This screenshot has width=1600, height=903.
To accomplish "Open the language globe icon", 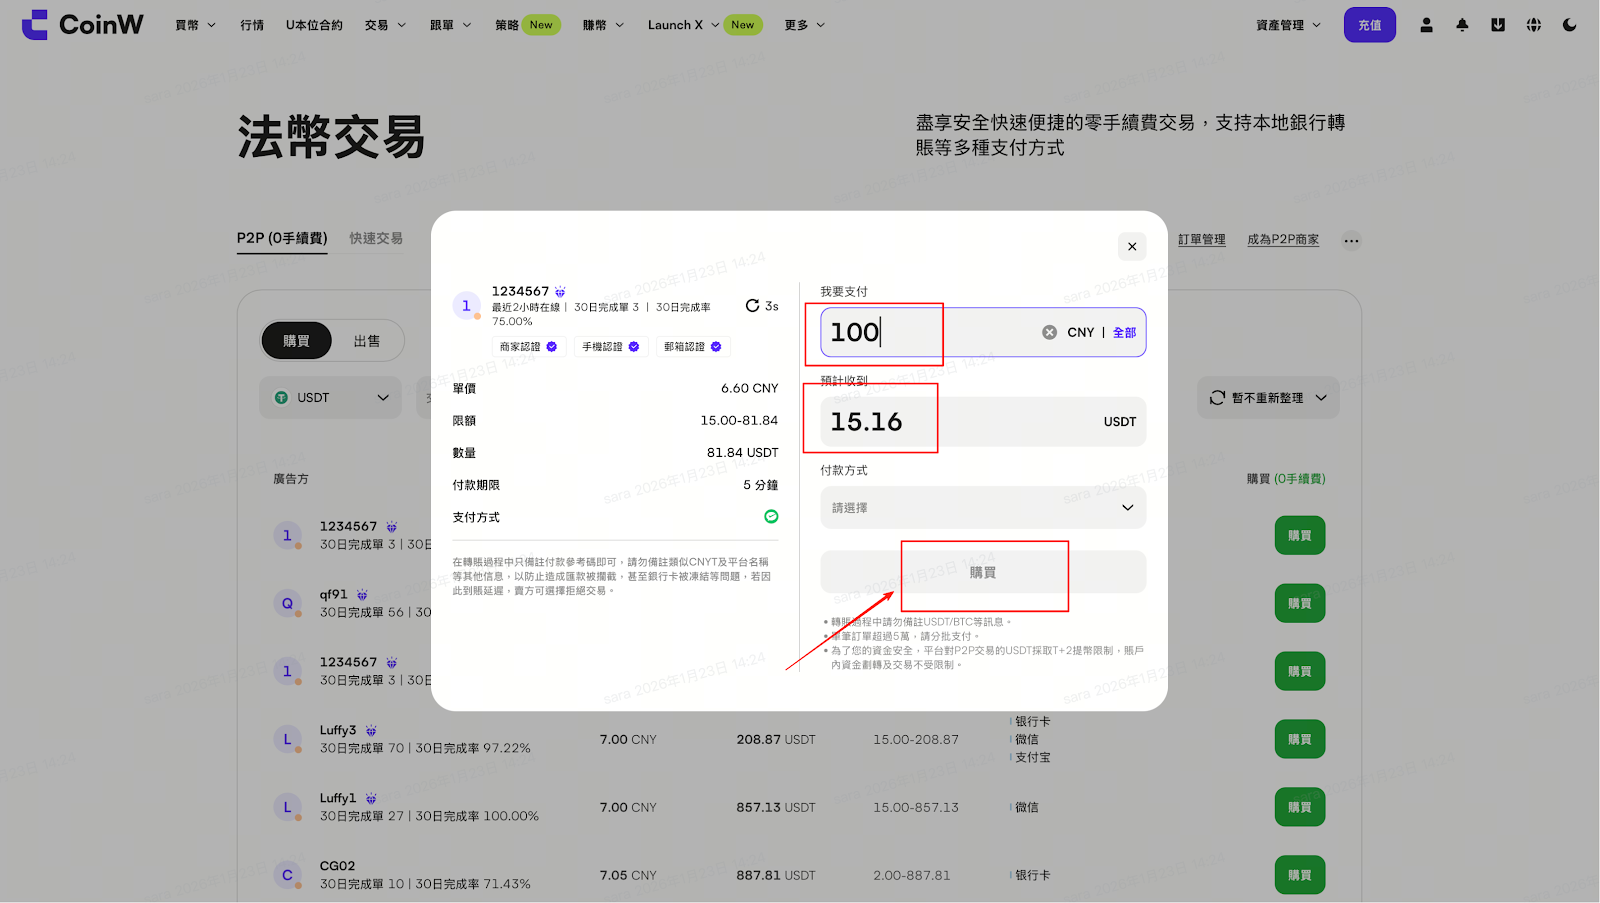I will pos(1534,25).
